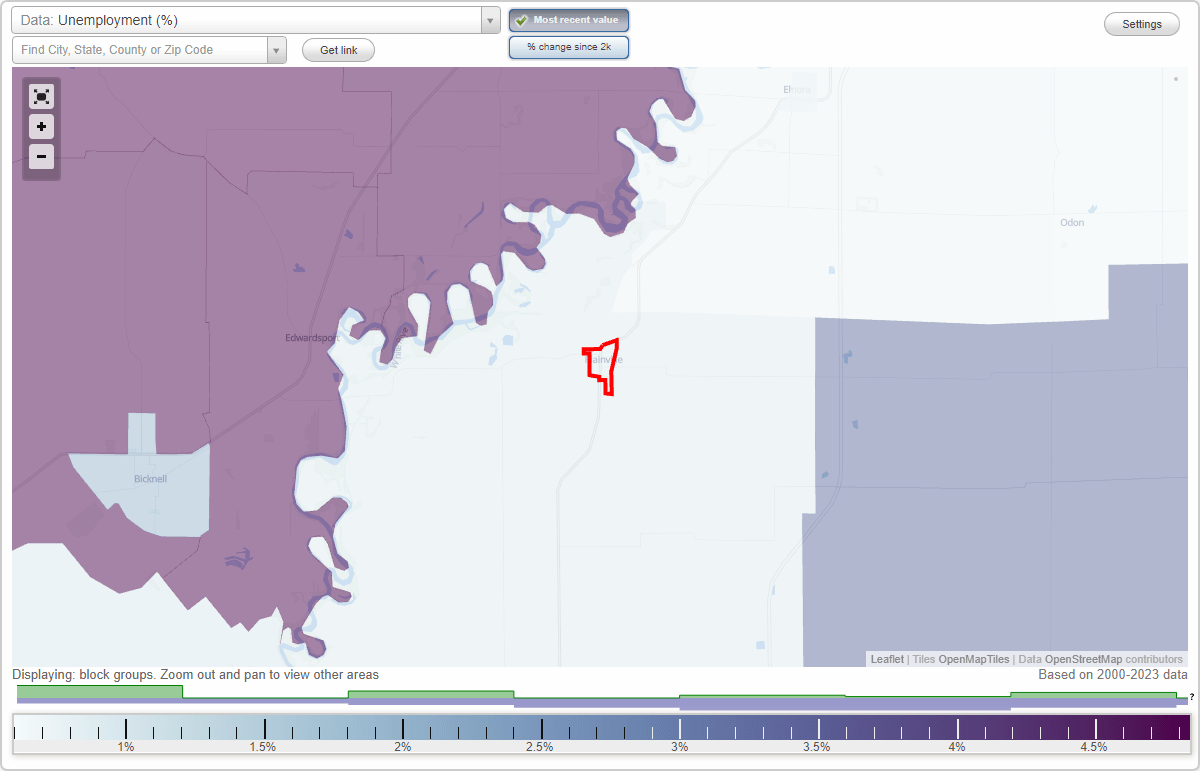The width and height of the screenshot is (1200, 771).
Task: Click the Bicknell label on map
Action: click(150, 479)
